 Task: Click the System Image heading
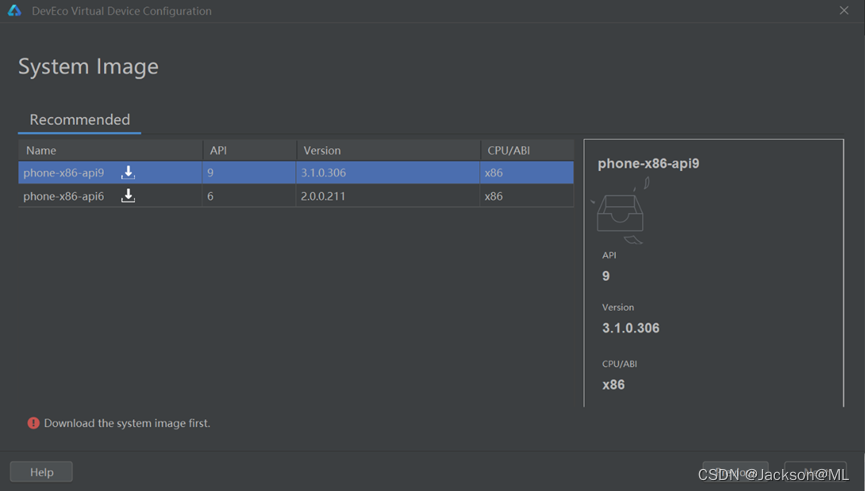88,67
